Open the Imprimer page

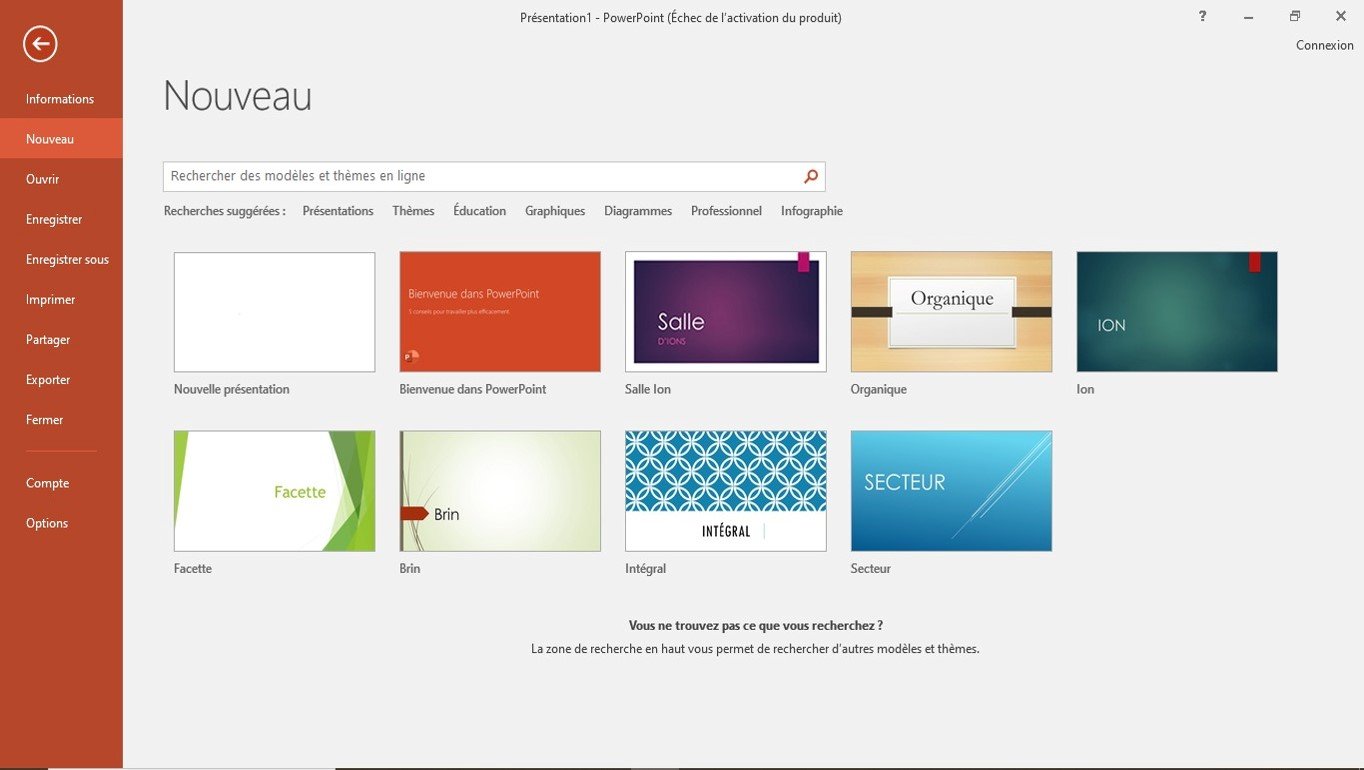pyautogui.click(x=51, y=299)
